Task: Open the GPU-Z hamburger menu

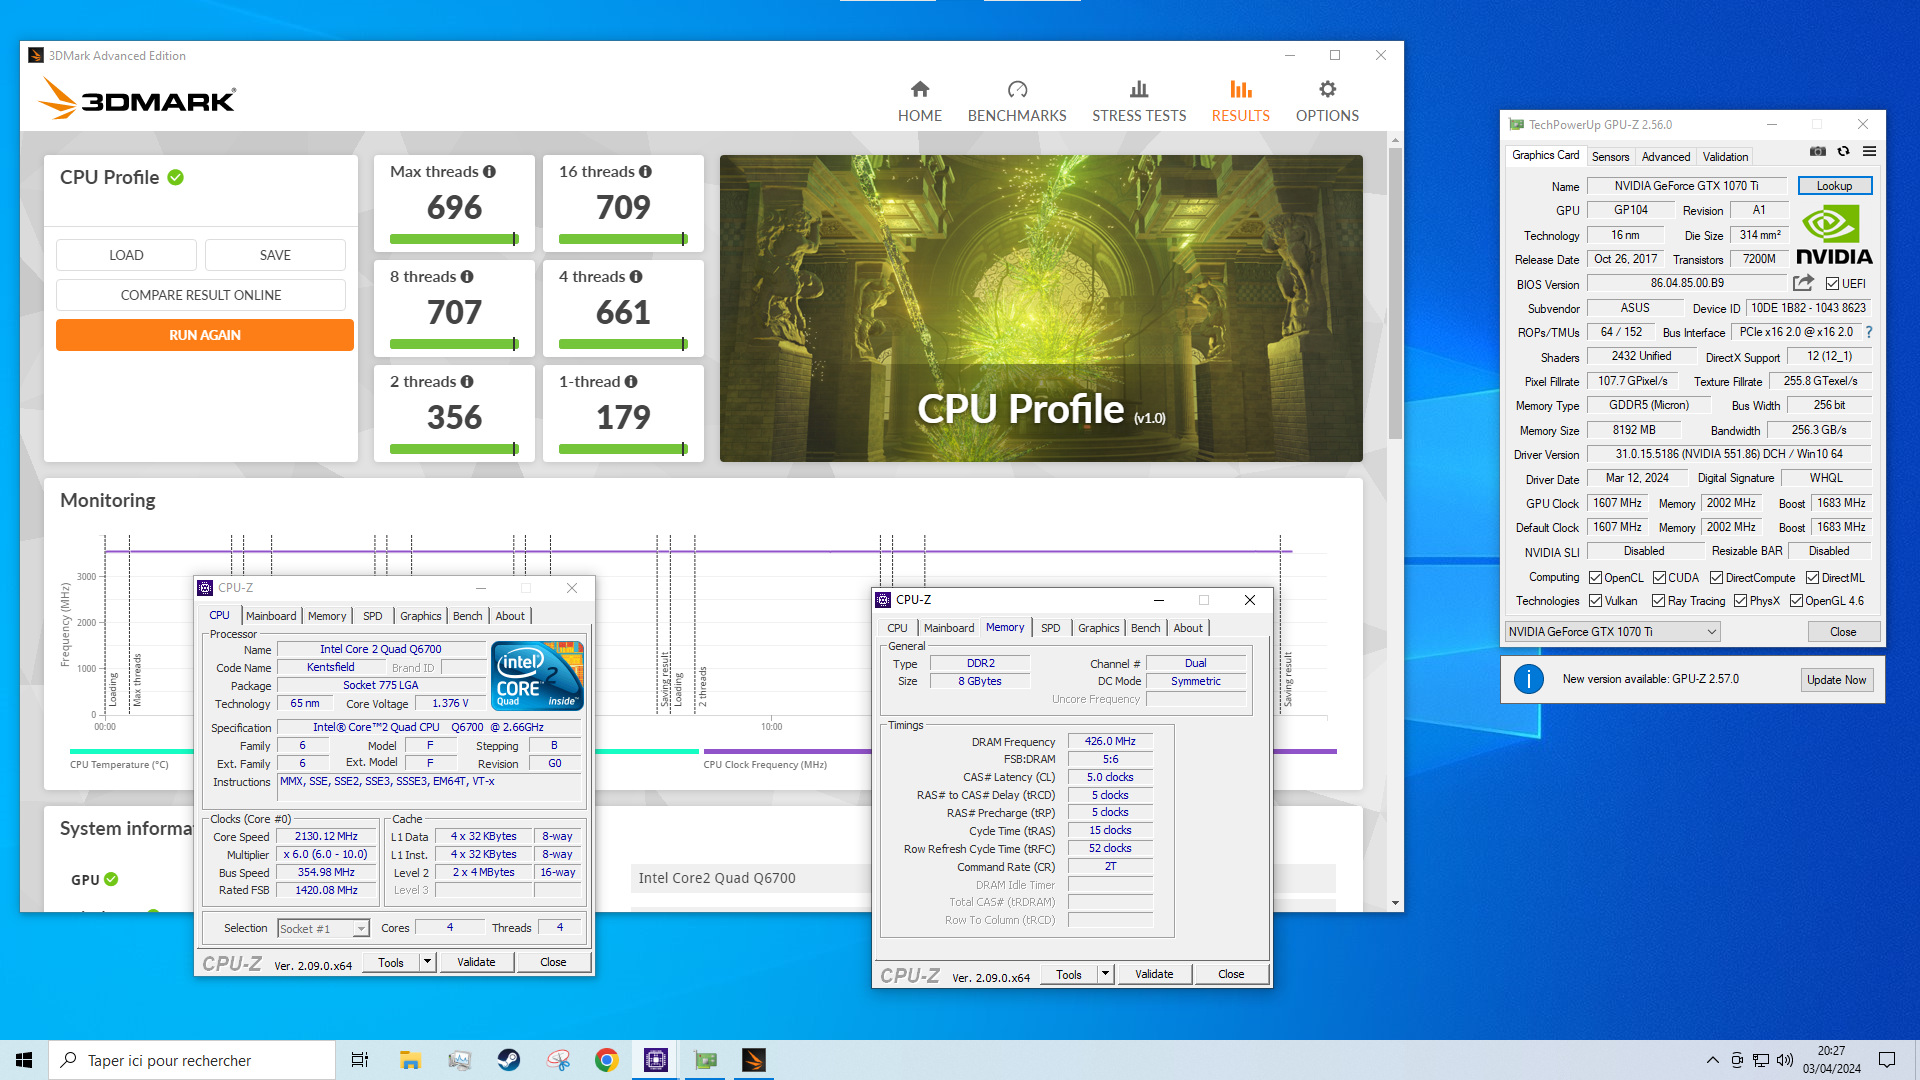Action: point(1869,151)
